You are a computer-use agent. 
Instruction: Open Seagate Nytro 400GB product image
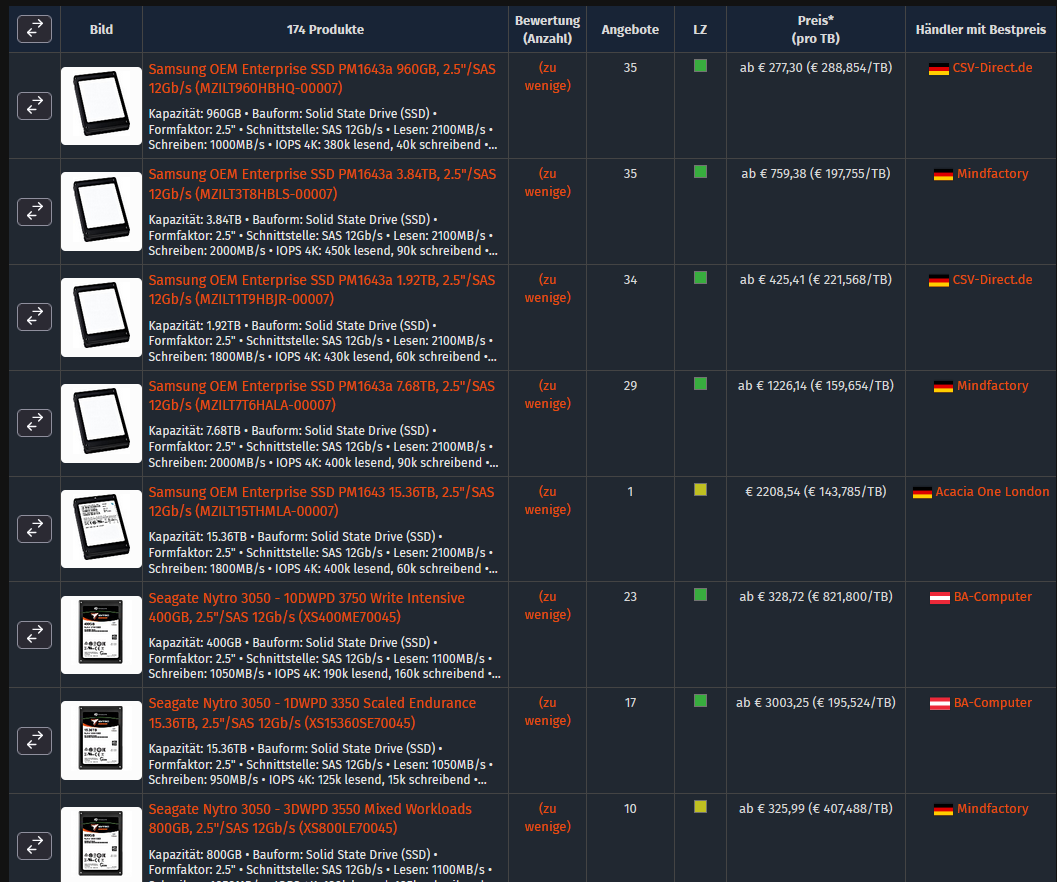(x=101, y=635)
